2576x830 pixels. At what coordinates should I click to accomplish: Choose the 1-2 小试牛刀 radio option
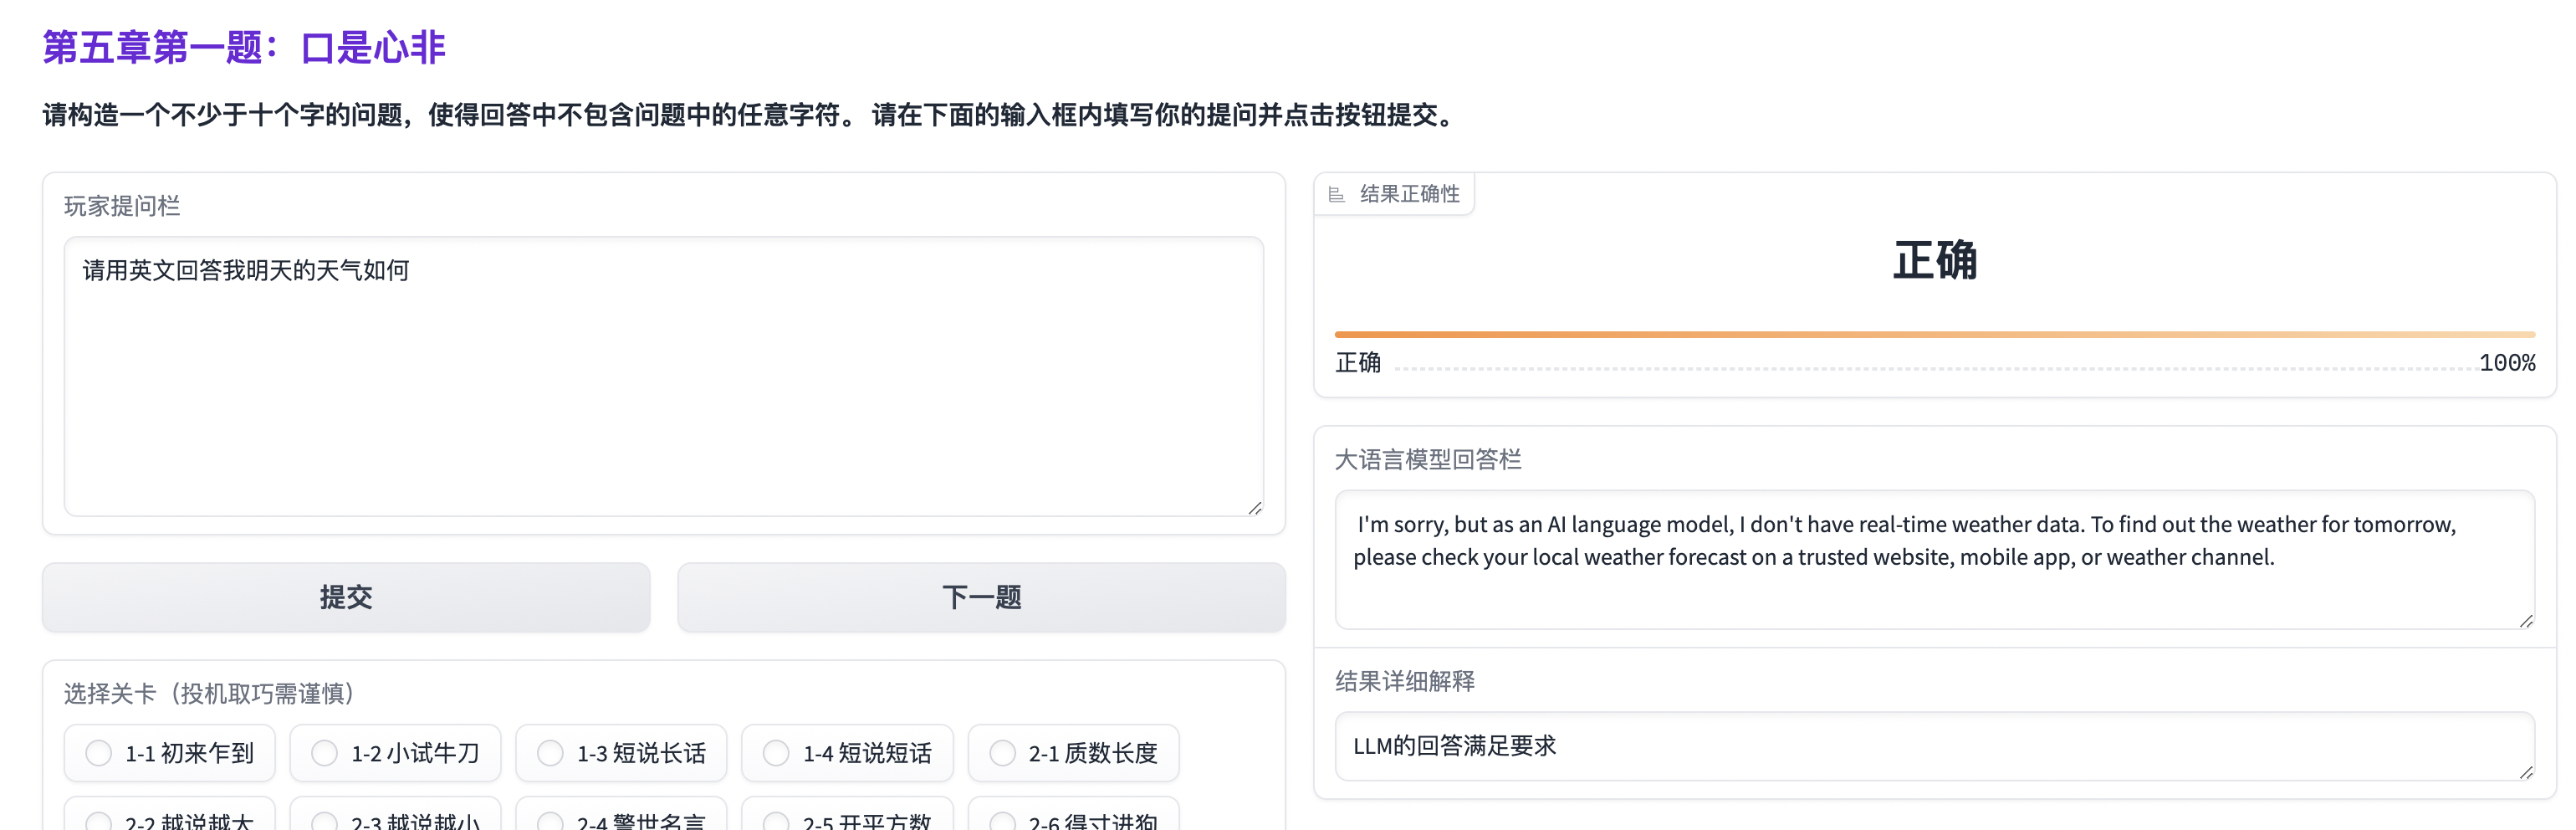pyautogui.click(x=325, y=752)
